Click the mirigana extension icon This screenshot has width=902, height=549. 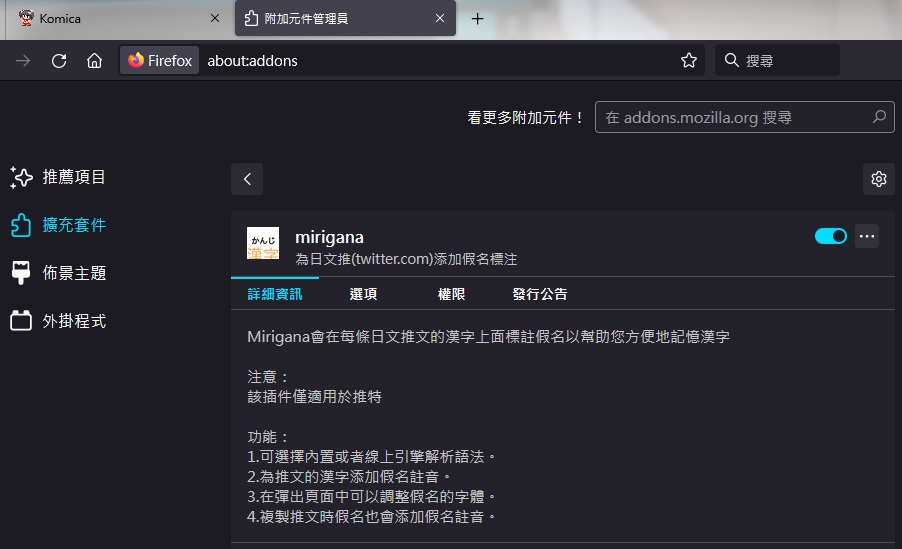point(263,243)
